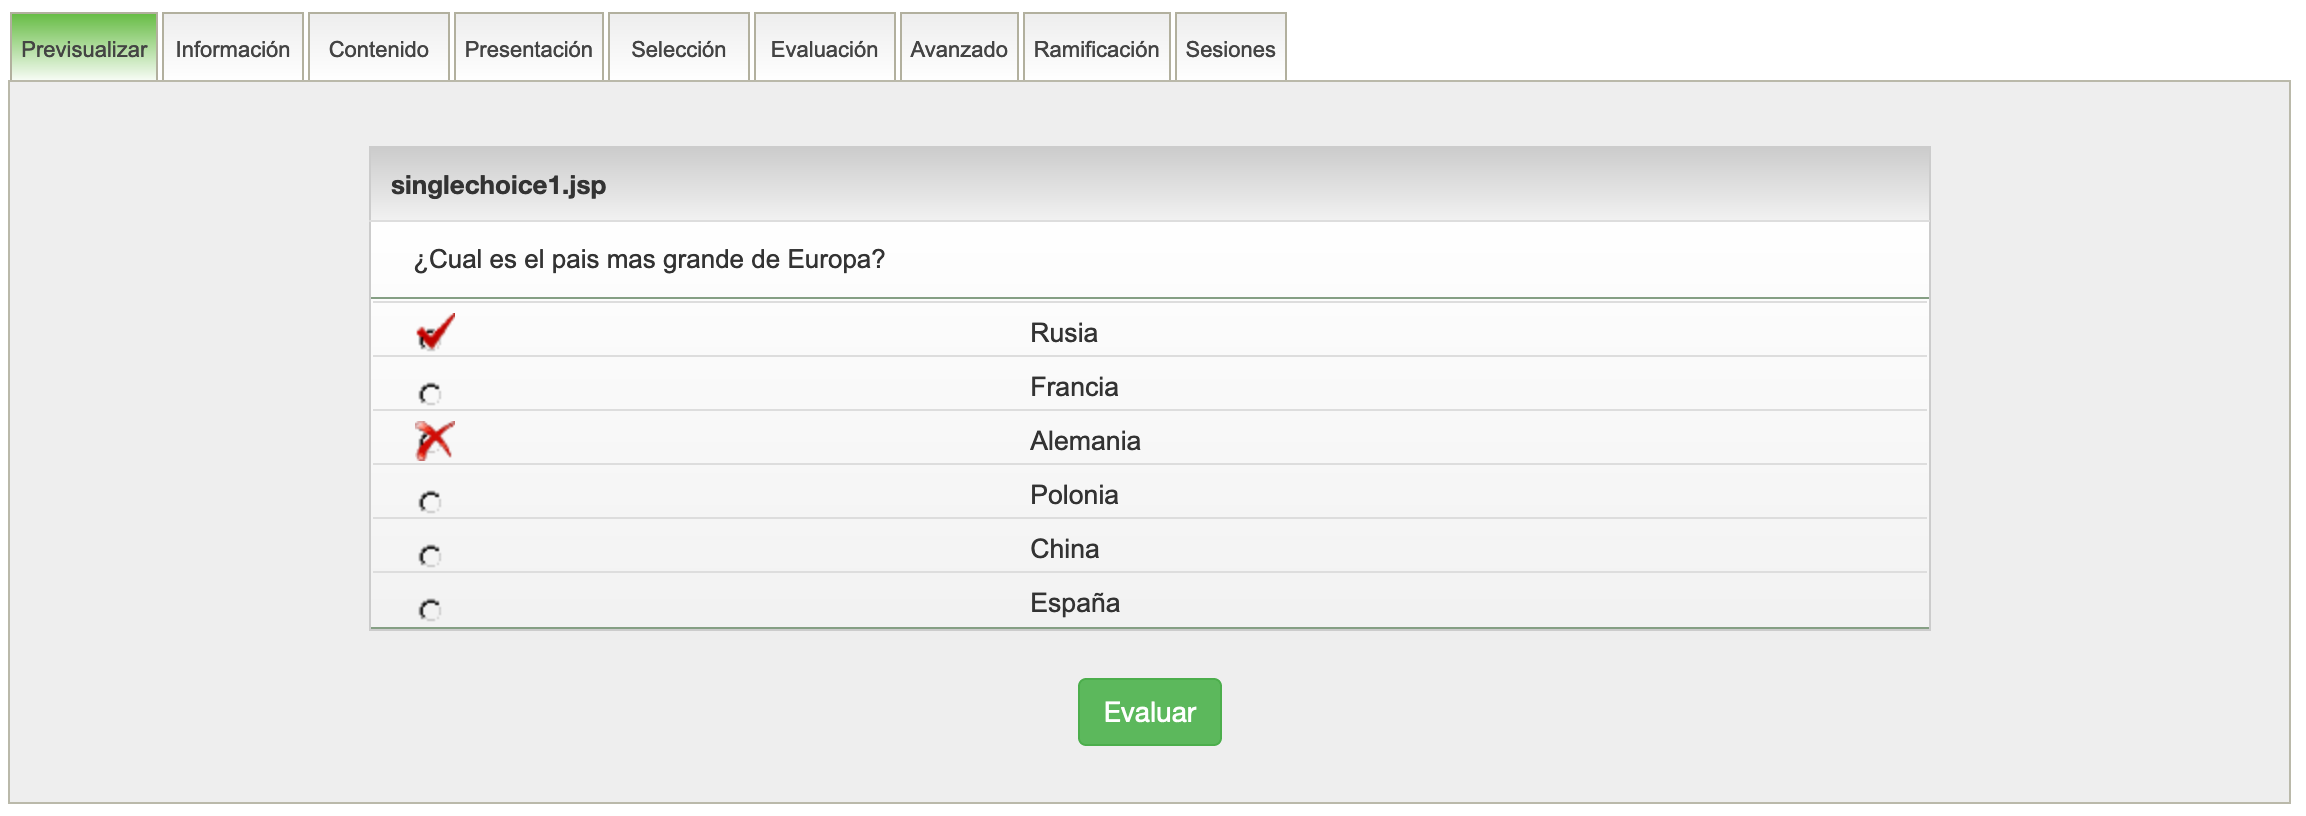Image resolution: width=2306 pixels, height=816 pixels.
Task: Choose the China radio option
Action: pyautogui.click(x=430, y=556)
